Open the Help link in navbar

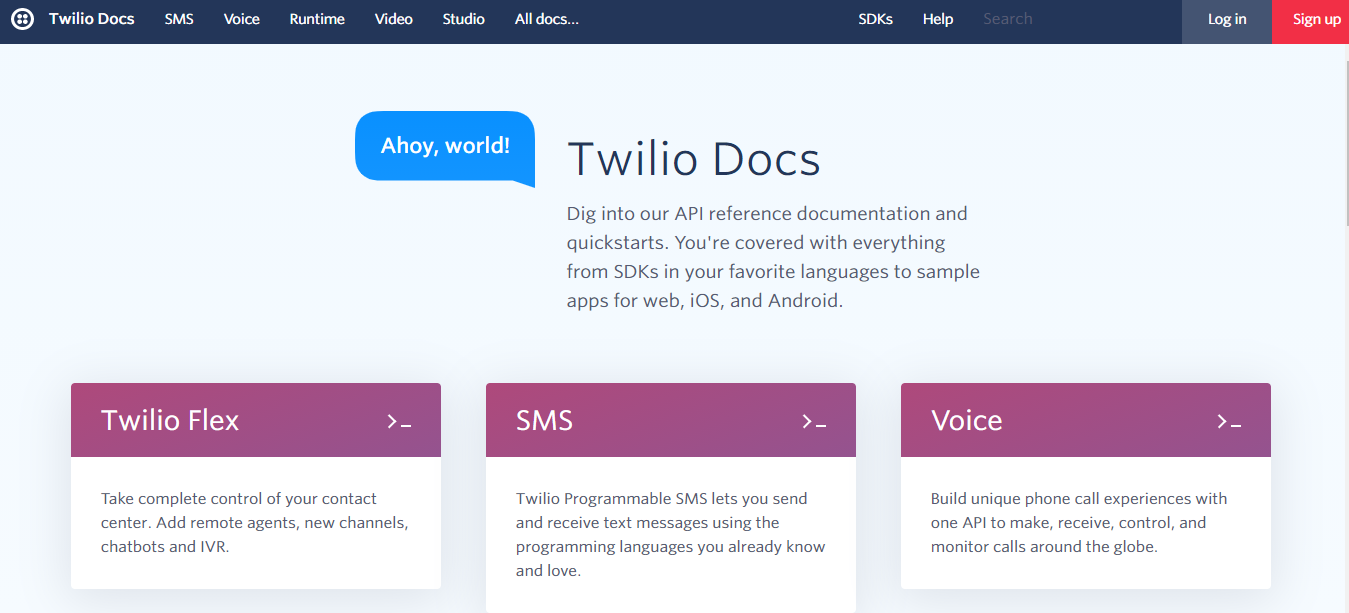tap(938, 19)
